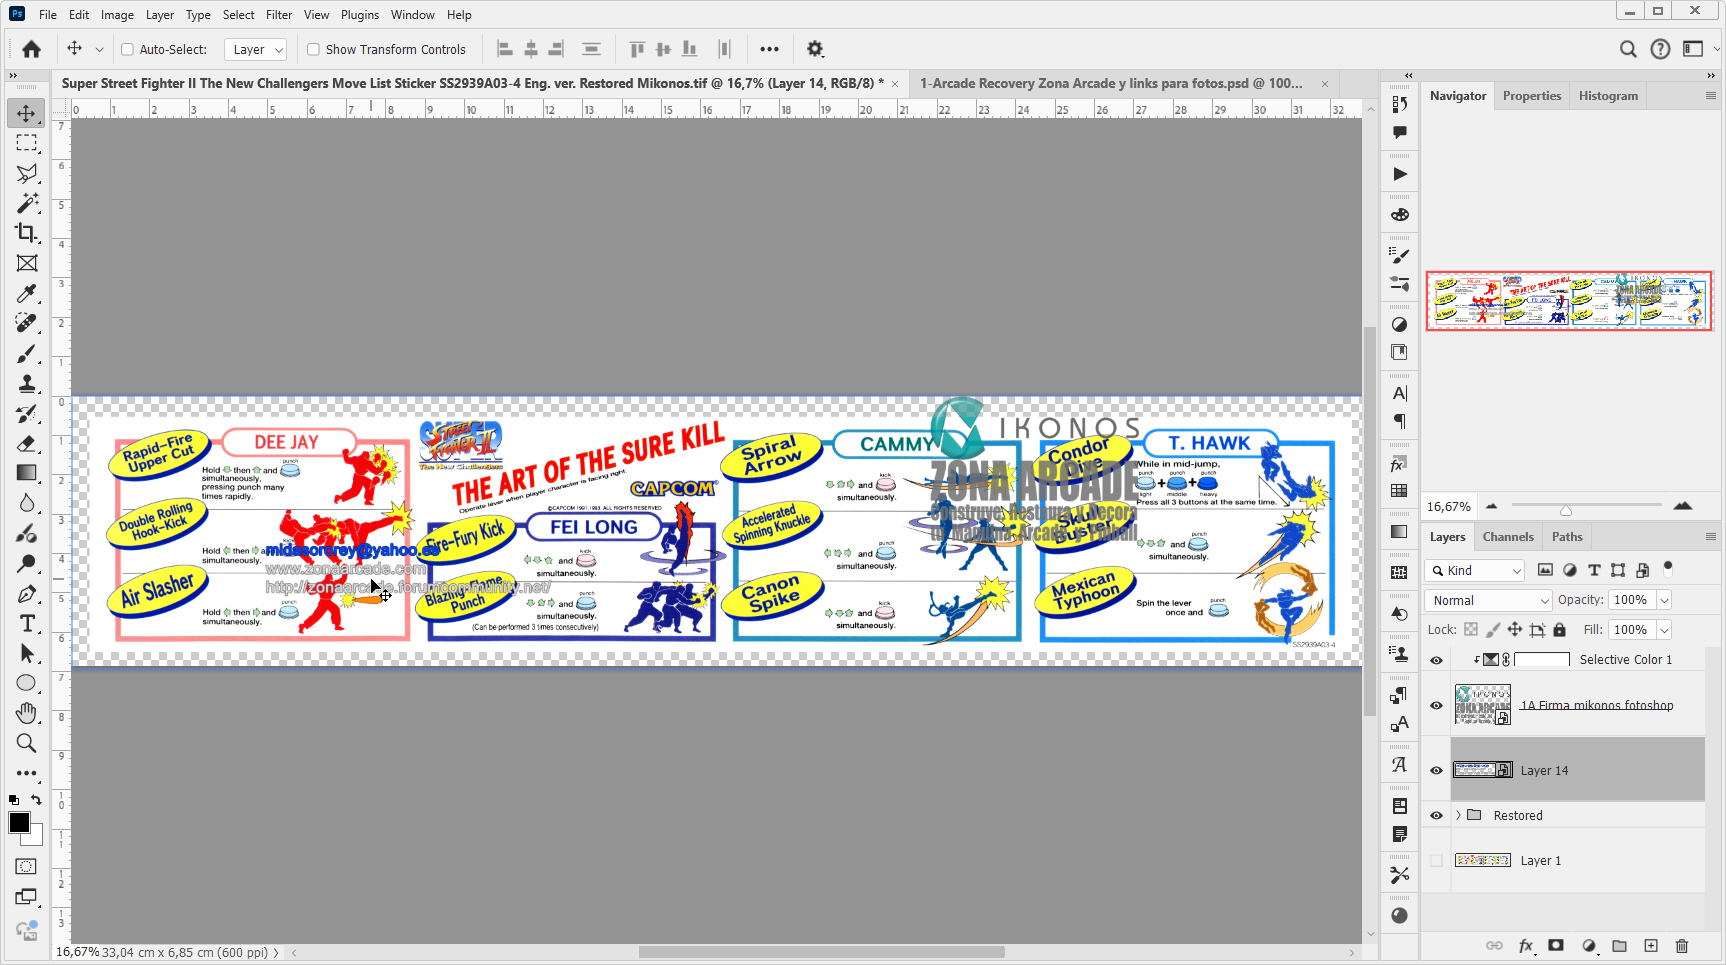The height and width of the screenshot is (965, 1726).
Task: Open the Kind filter dropdown
Action: 1474,570
